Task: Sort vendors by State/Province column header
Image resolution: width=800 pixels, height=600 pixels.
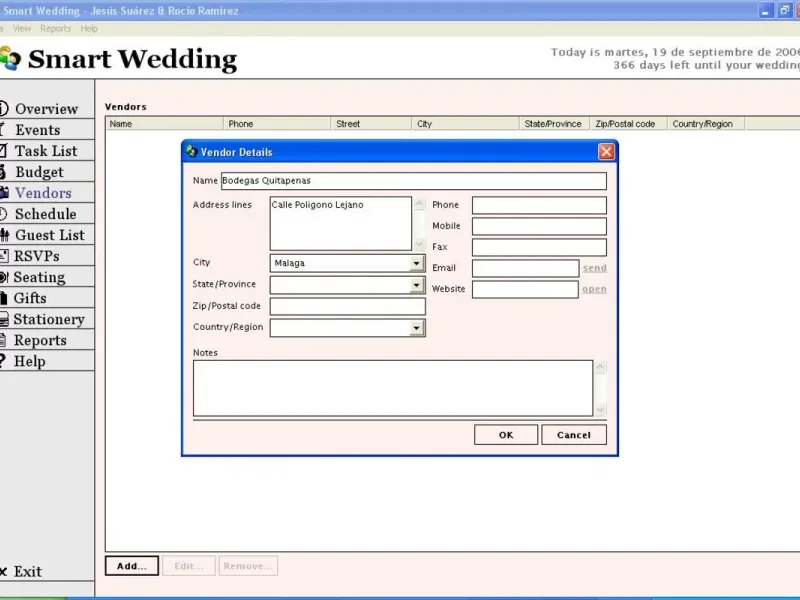Action: (x=554, y=123)
